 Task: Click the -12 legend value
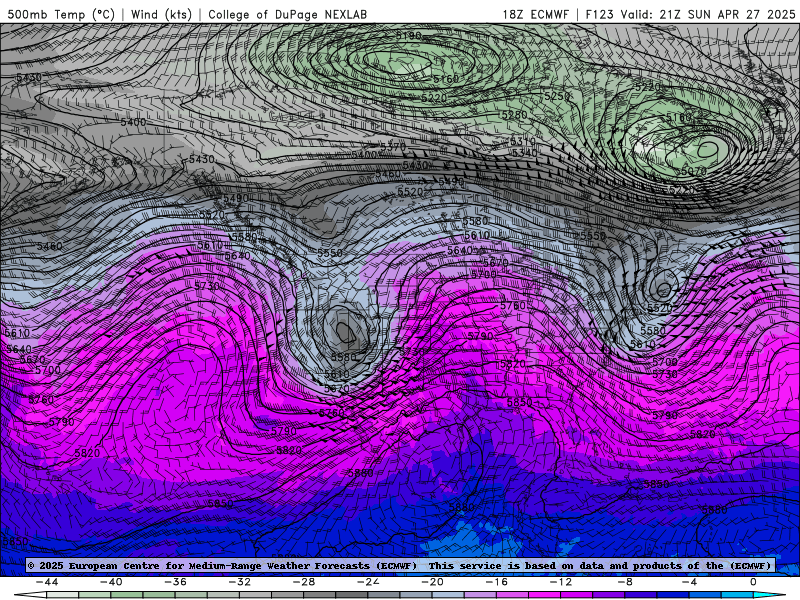(561, 582)
